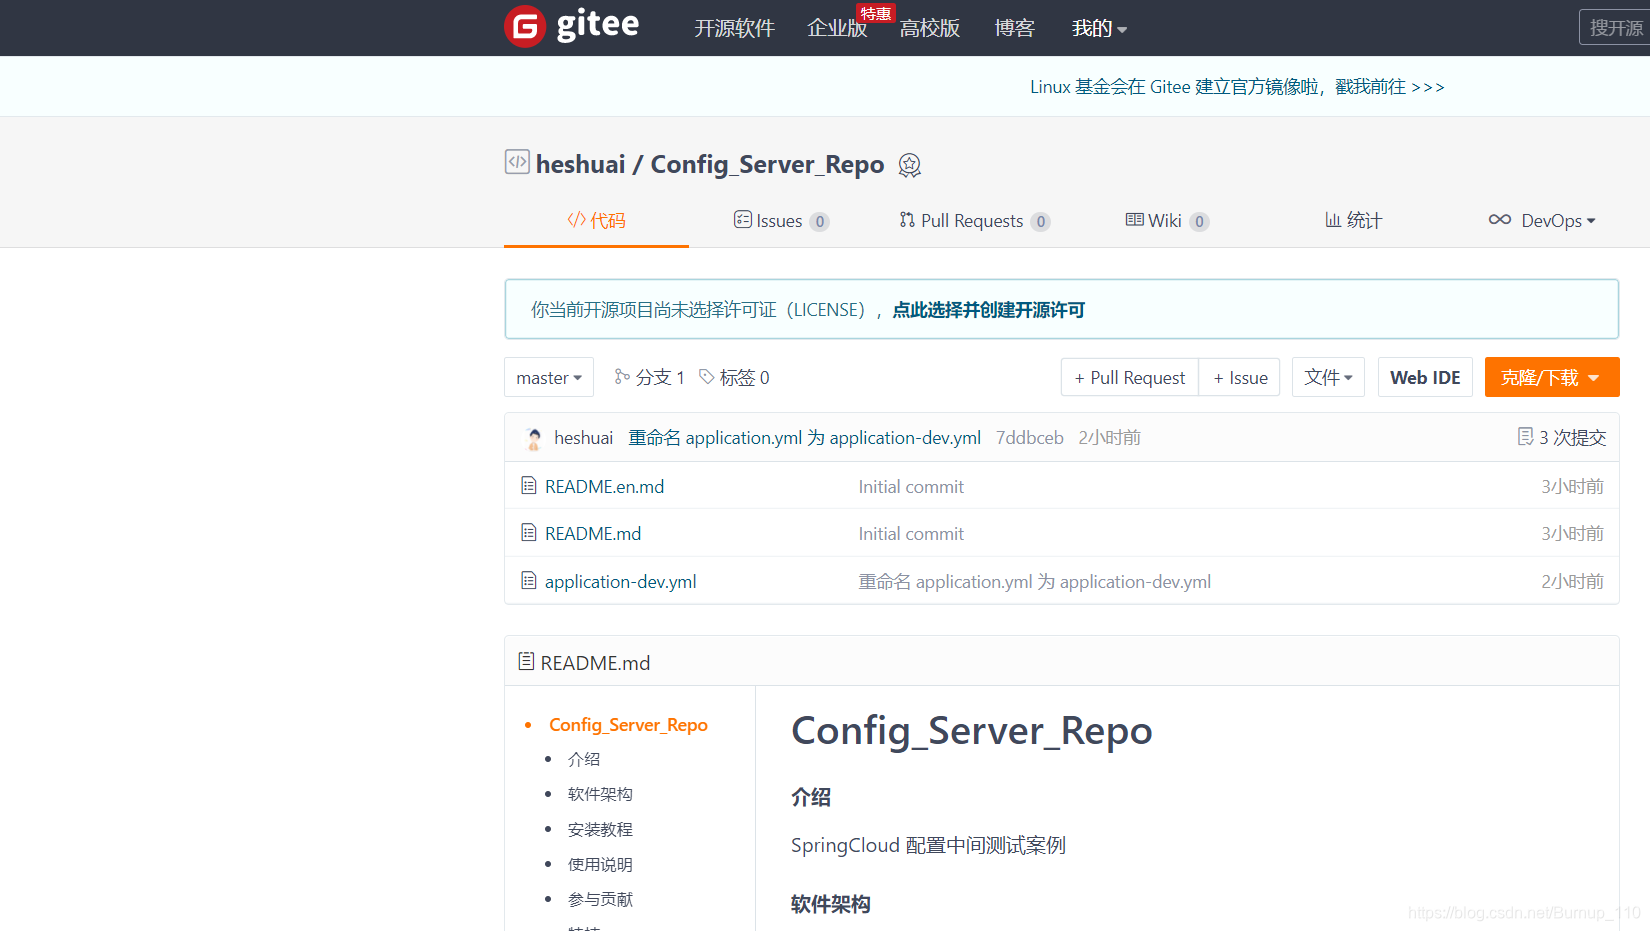The width and height of the screenshot is (1650, 931).
Task: Click the 2小时前 timestamp in commit header
Action: pyautogui.click(x=1109, y=438)
